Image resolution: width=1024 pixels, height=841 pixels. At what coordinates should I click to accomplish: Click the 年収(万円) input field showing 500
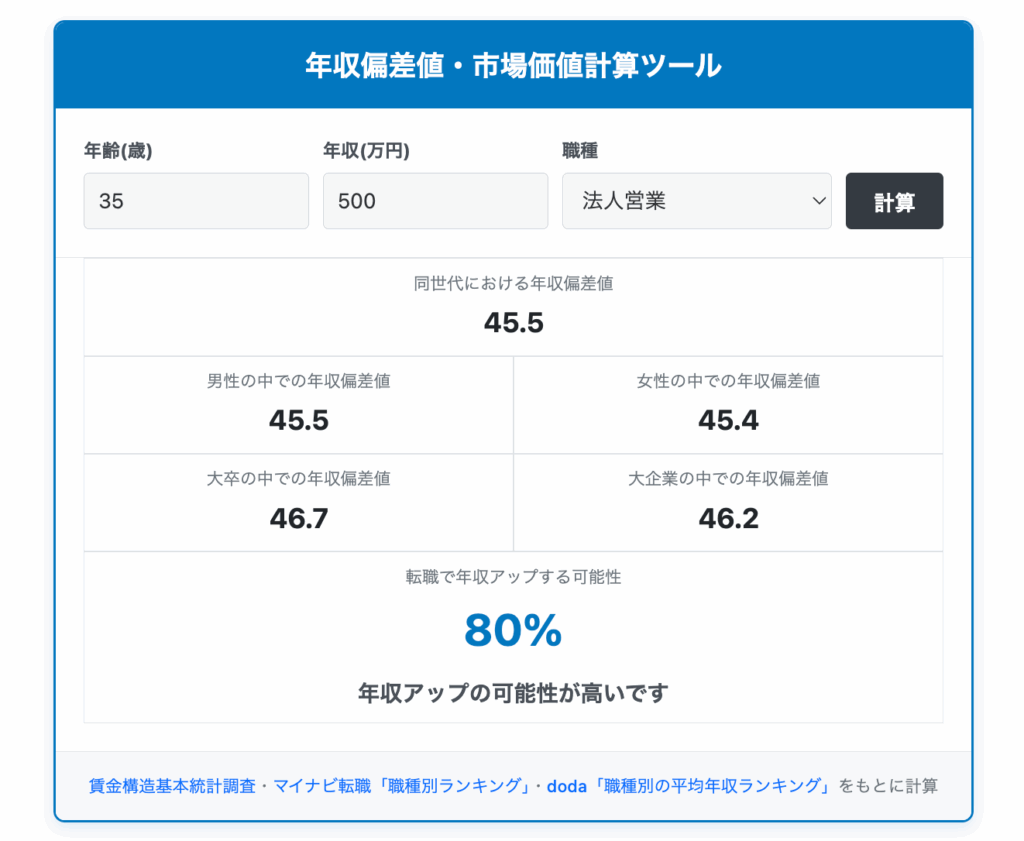pyautogui.click(x=435, y=201)
